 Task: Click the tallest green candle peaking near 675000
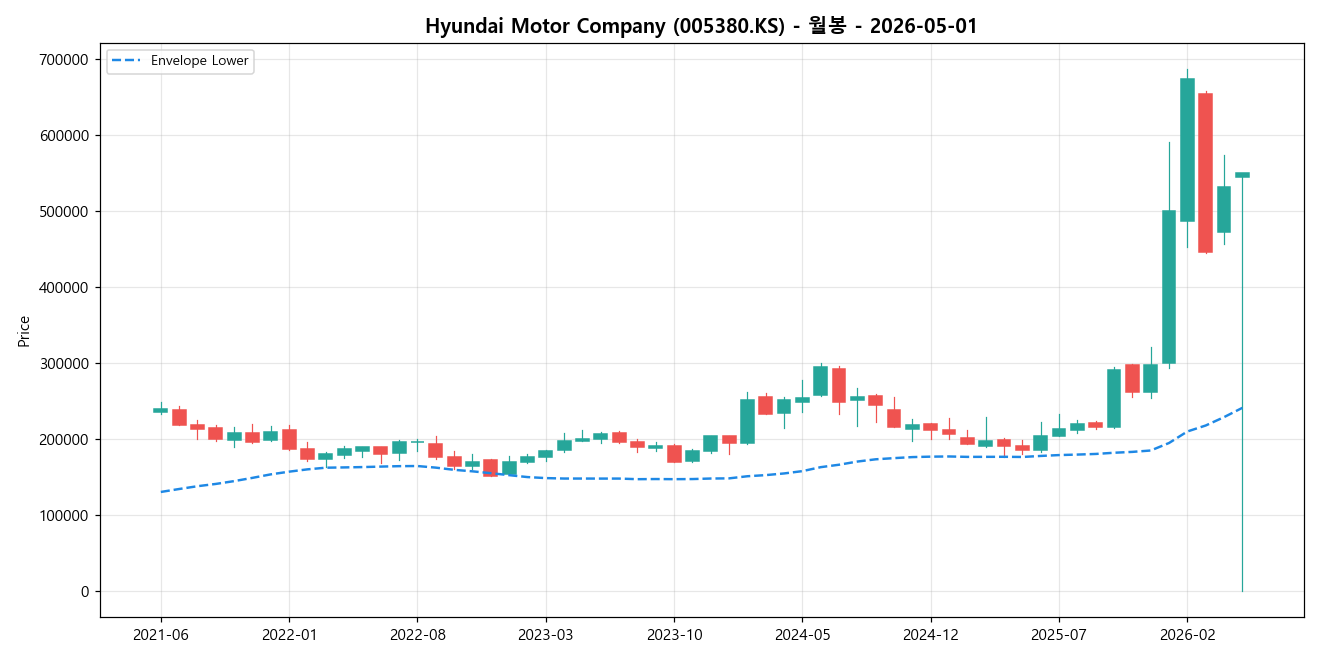pos(1187,150)
